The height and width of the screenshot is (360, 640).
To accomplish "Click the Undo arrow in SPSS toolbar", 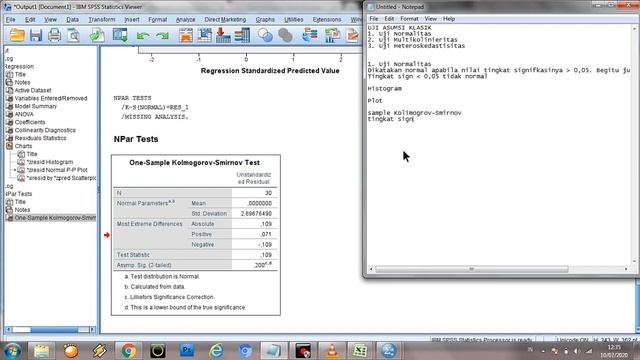I will (143, 36).
